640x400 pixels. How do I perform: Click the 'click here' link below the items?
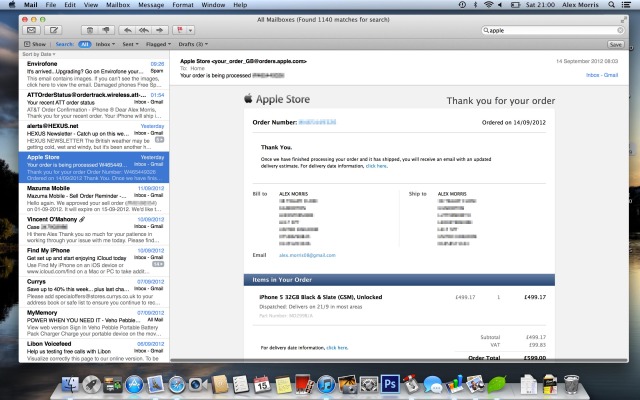click(337, 348)
